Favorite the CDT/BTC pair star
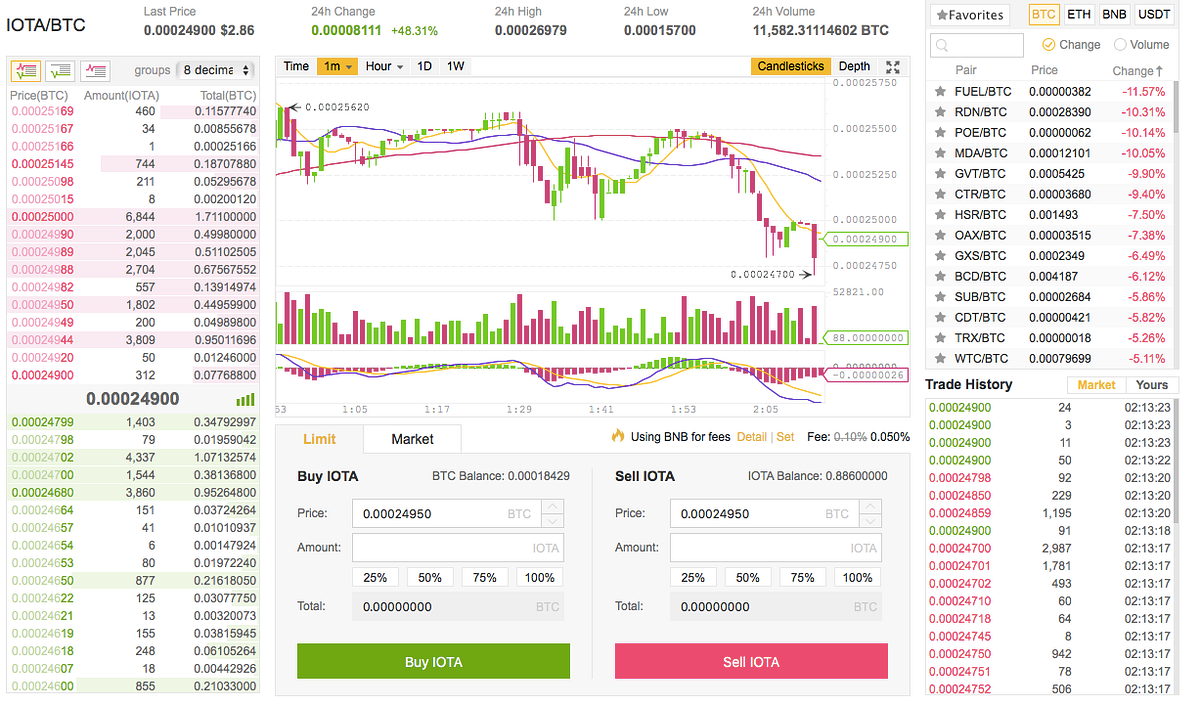Viewport: 1200px width, 702px height. tap(940, 317)
